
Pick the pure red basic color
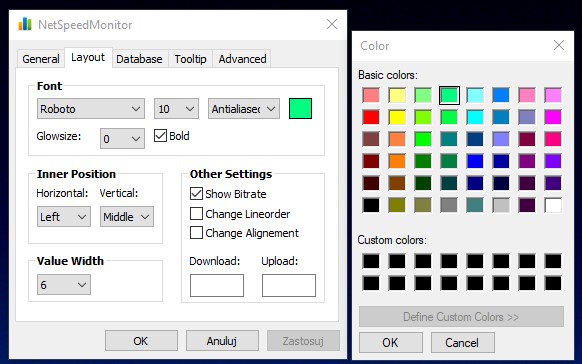[x=371, y=117]
